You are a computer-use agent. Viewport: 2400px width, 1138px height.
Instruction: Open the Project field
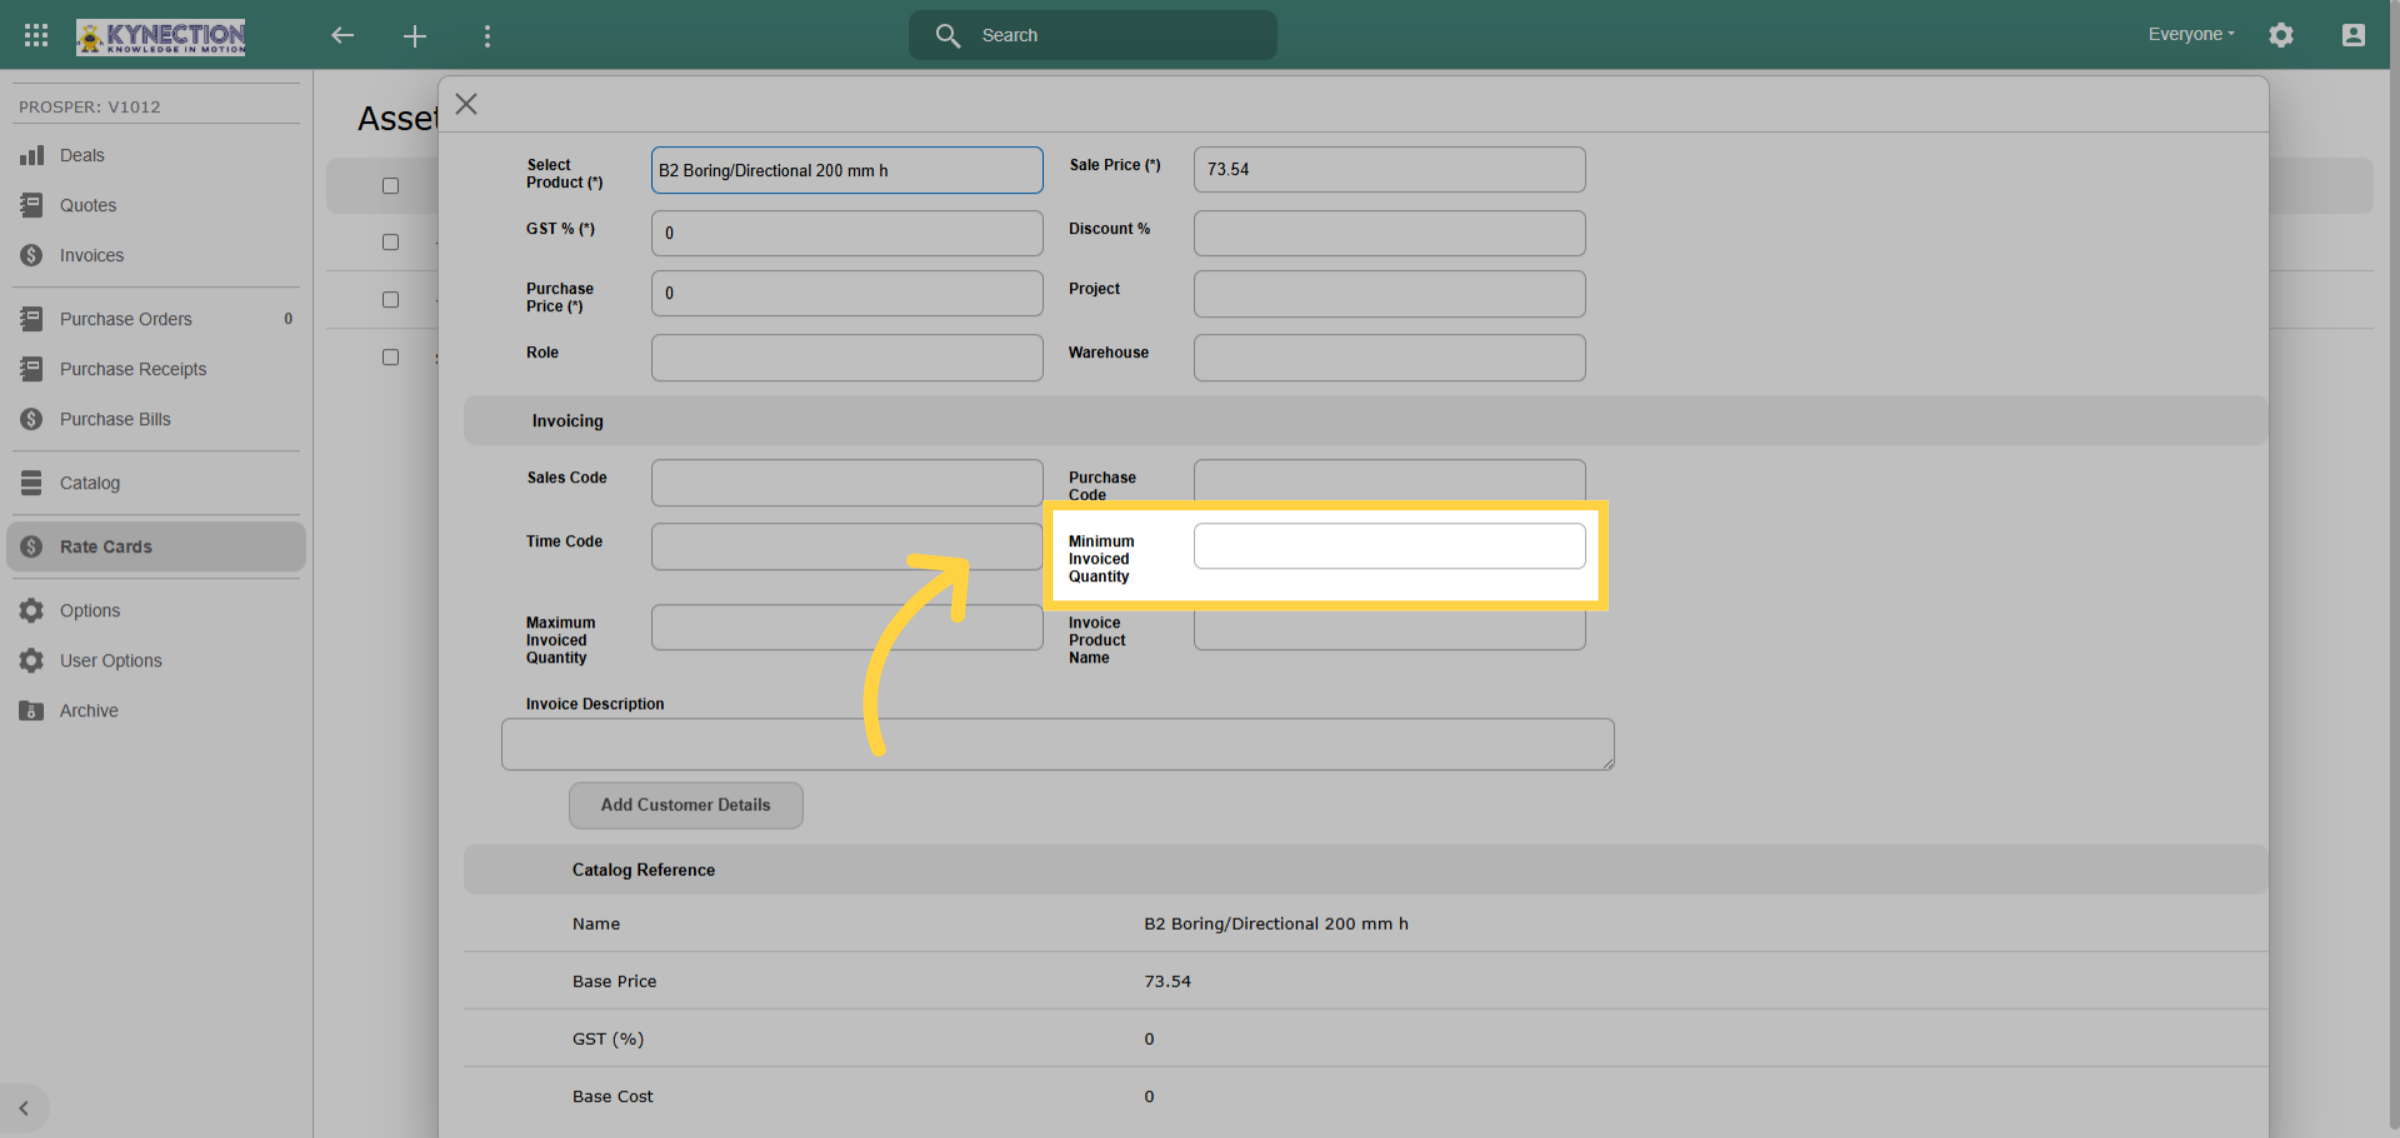click(x=1389, y=294)
